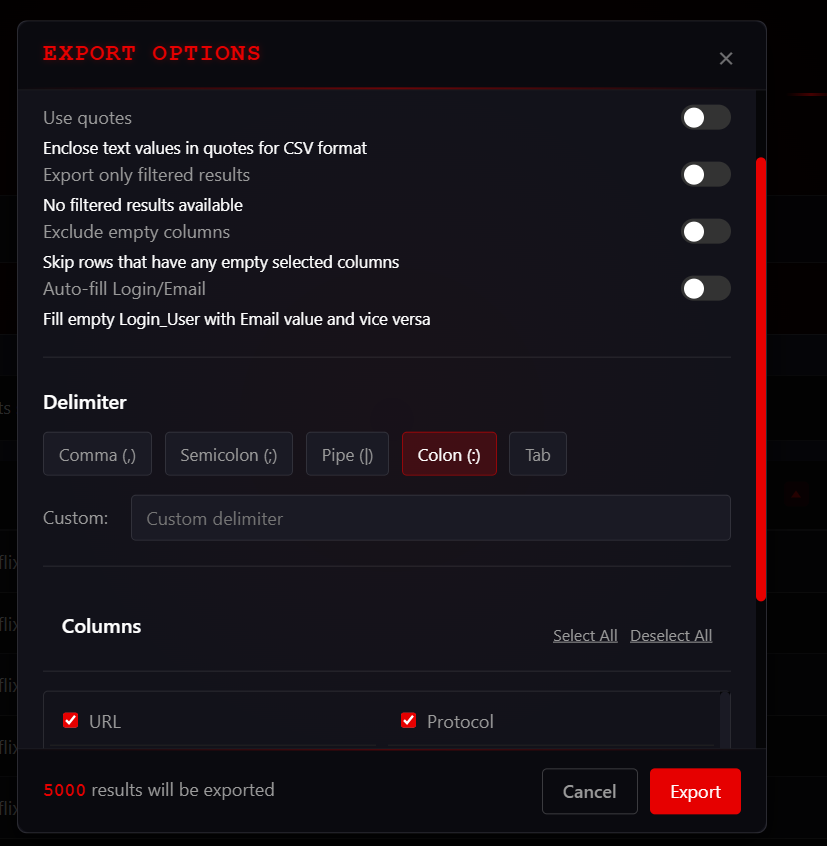This screenshot has width=827, height=846.
Task: Click the red vertical scrollbar thumb
Action: coord(761,379)
